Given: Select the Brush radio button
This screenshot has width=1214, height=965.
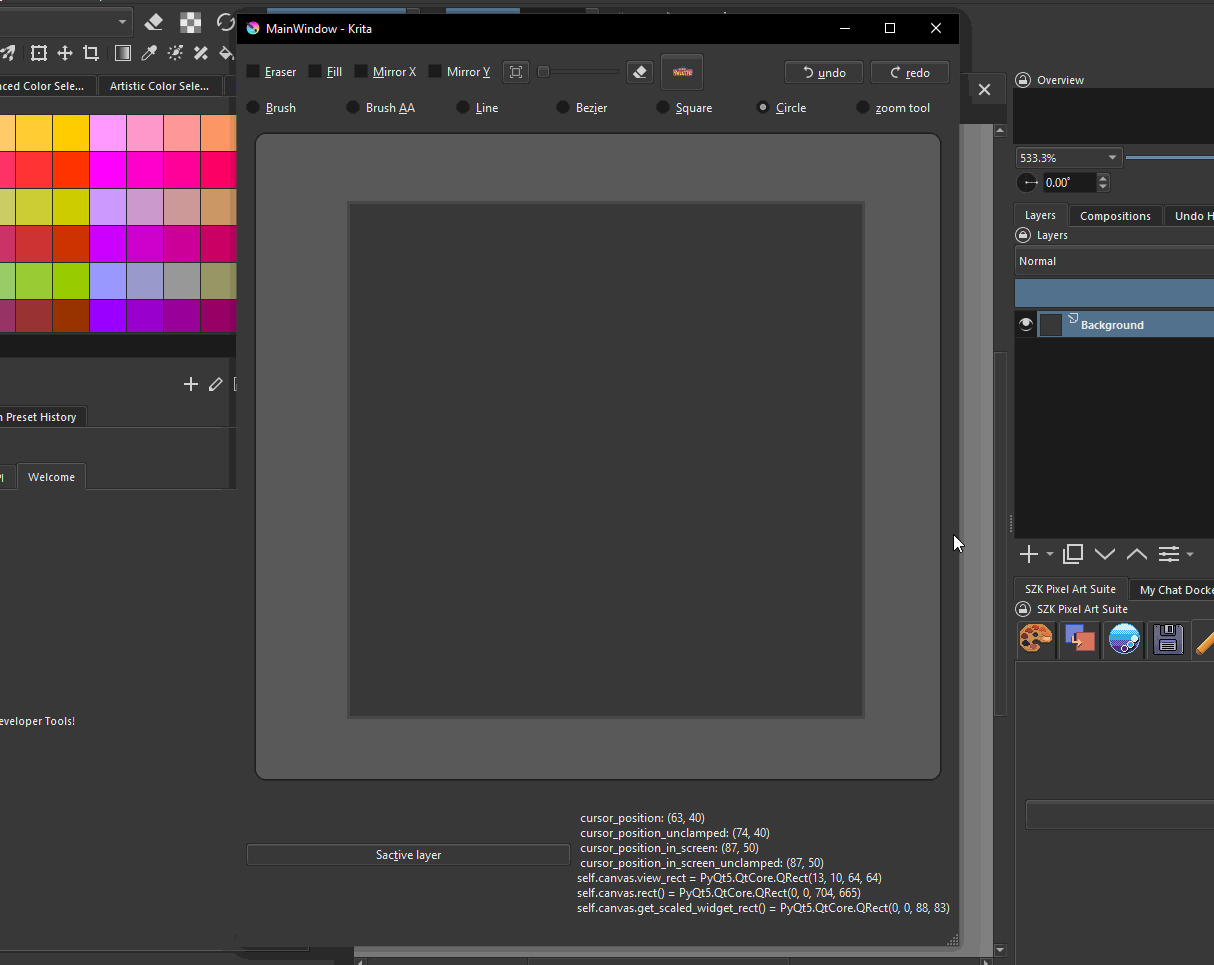Looking at the screenshot, I should click(271, 108).
